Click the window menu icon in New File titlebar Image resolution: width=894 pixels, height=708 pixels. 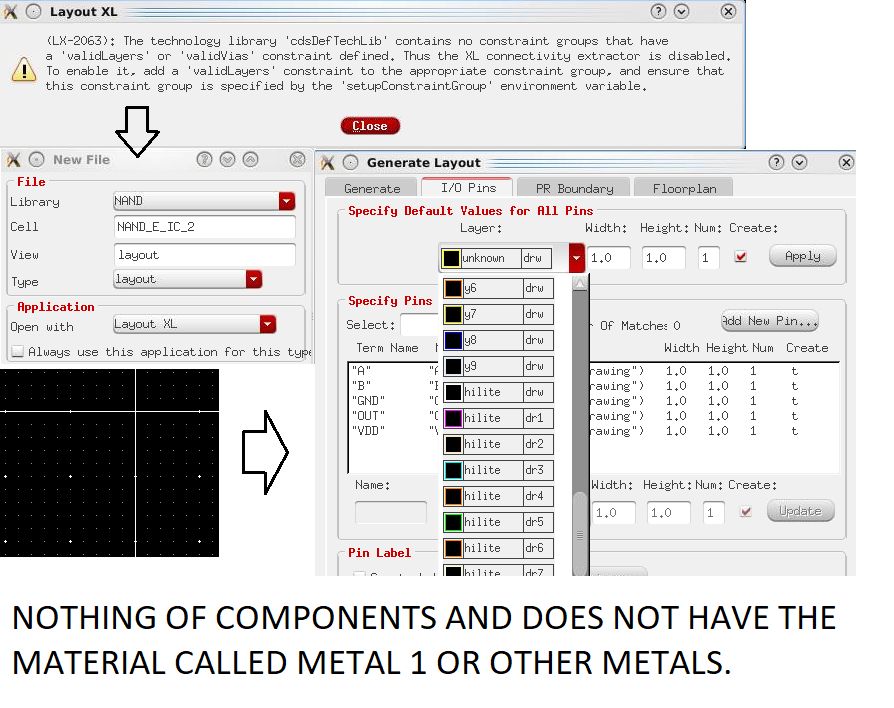pos(36,160)
